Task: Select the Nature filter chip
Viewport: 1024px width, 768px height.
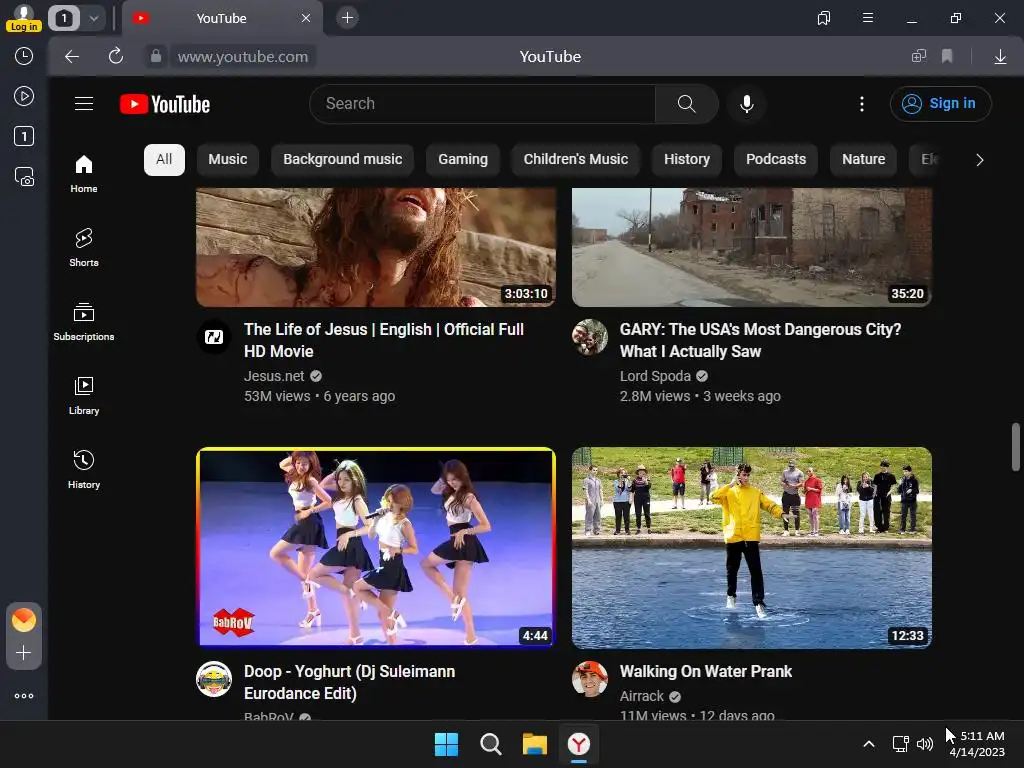Action: [863, 160]
